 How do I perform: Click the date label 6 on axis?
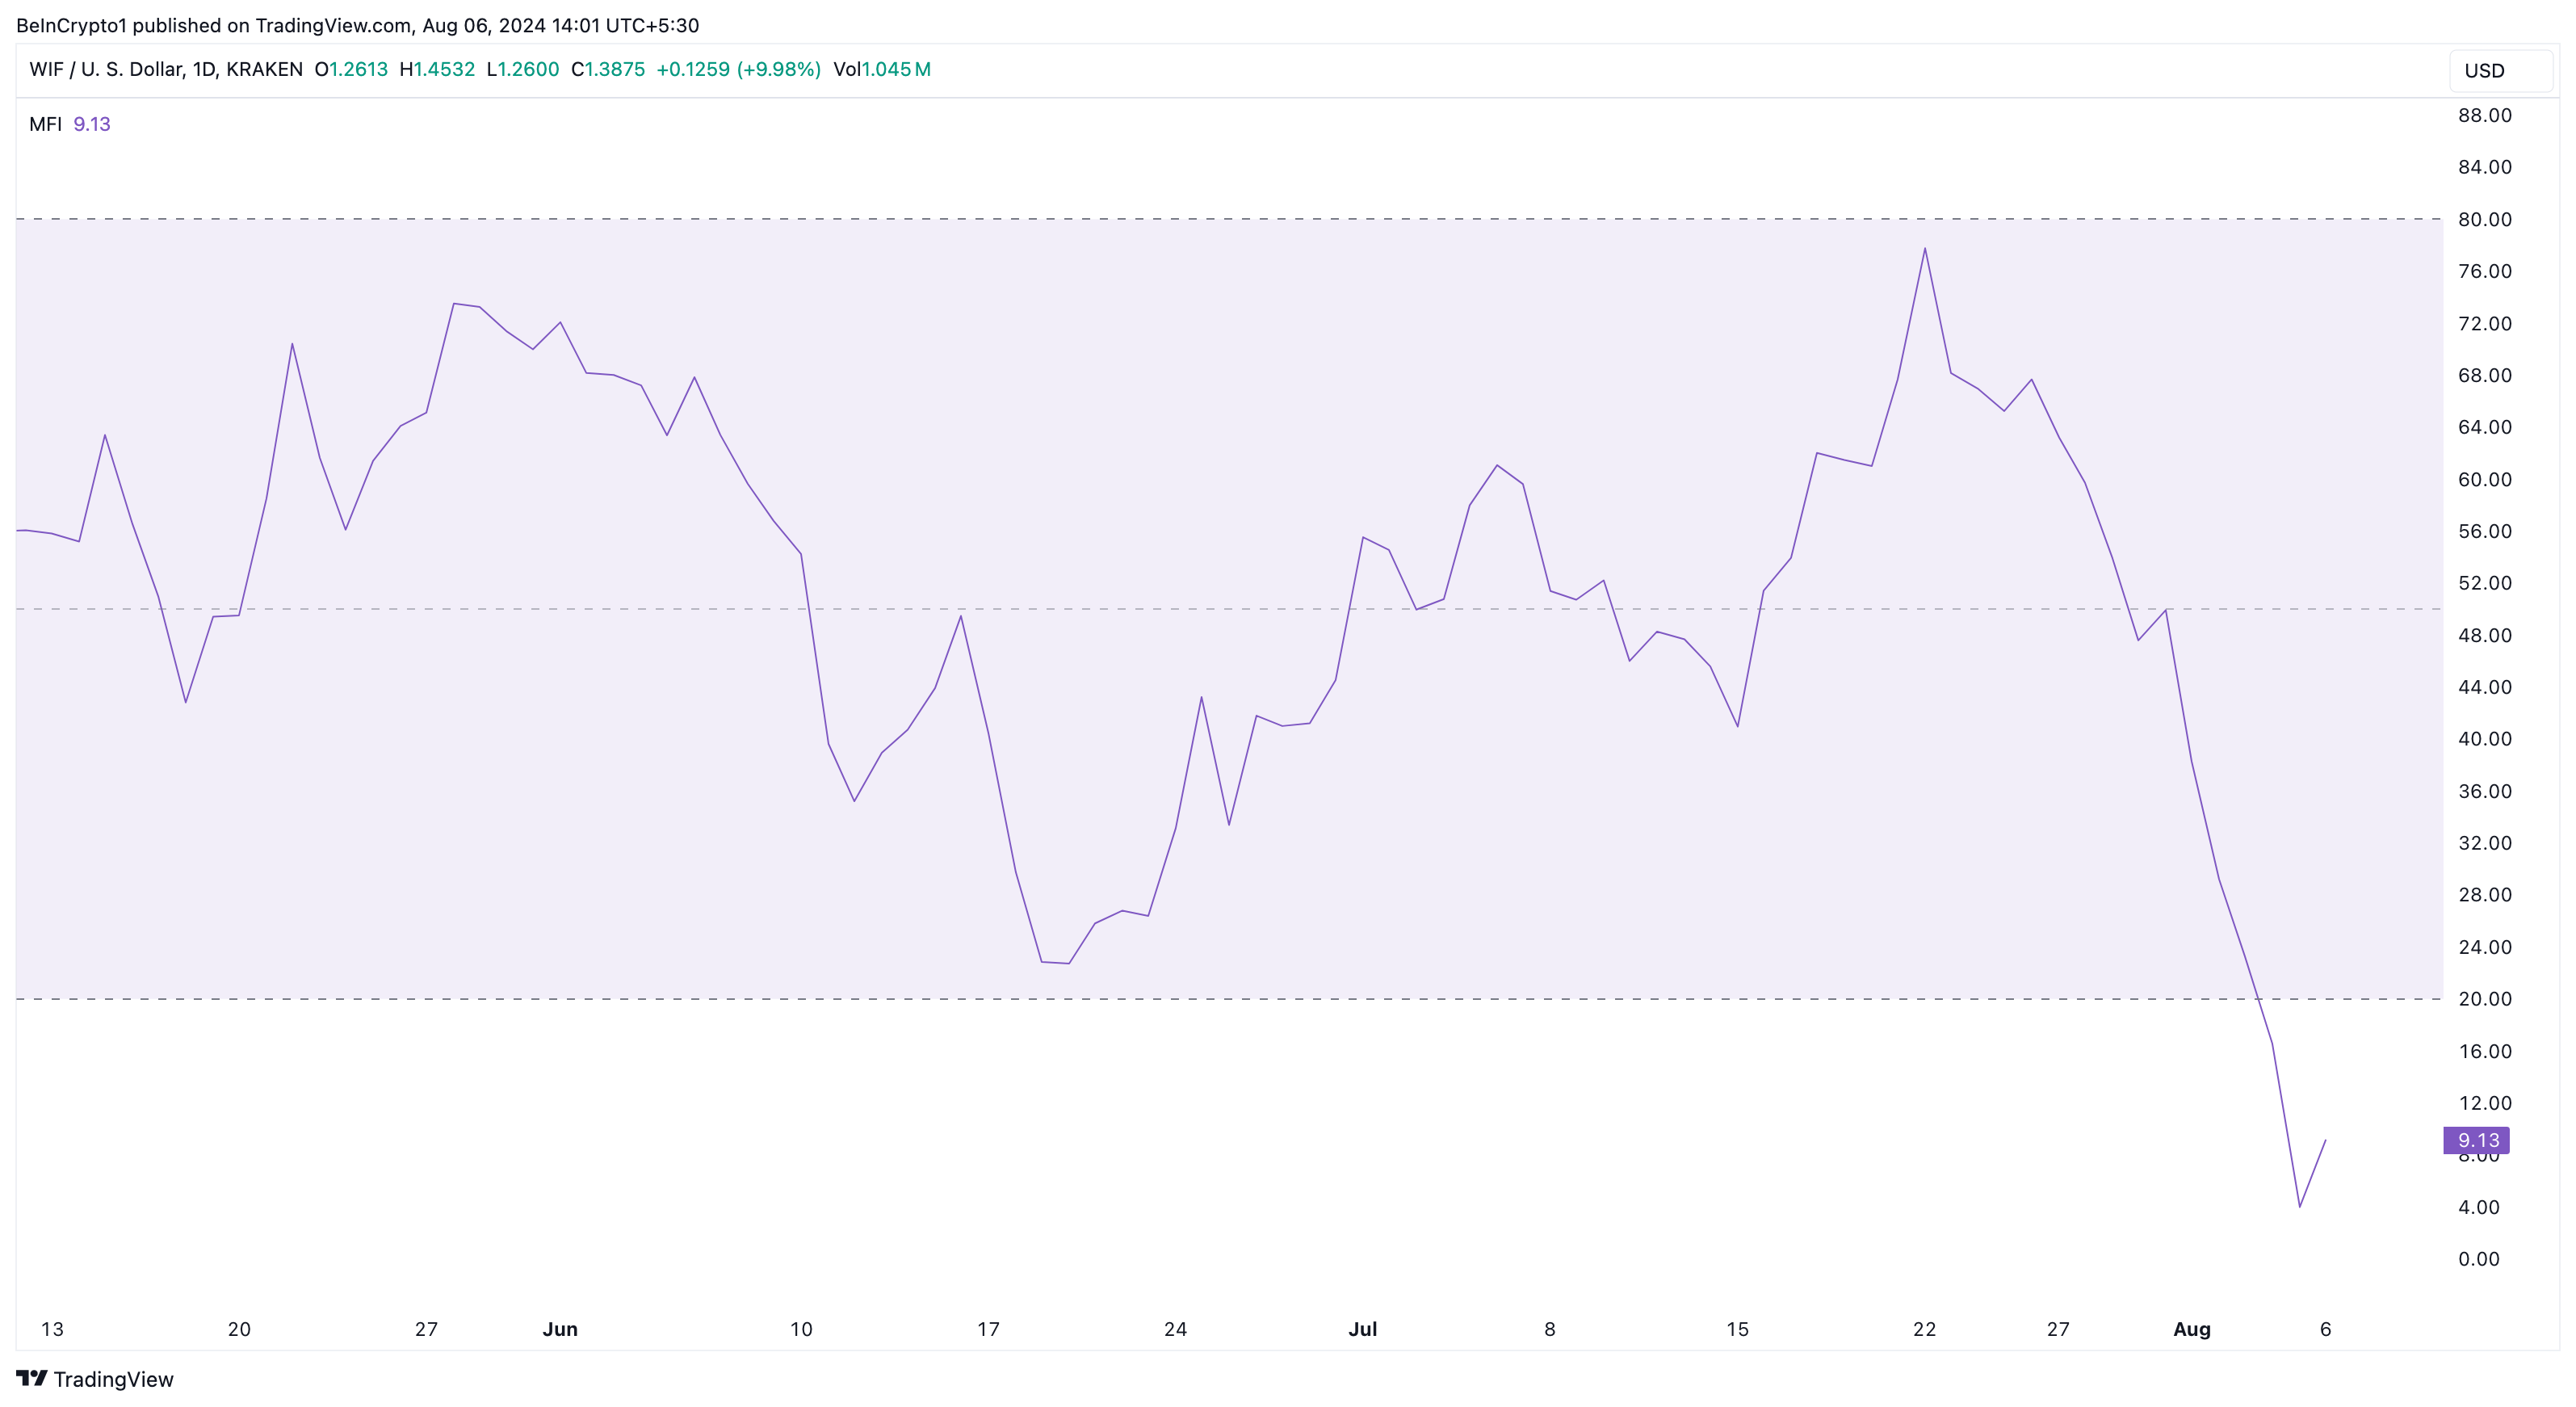pyautogui.click(x=2325, y=1329)
